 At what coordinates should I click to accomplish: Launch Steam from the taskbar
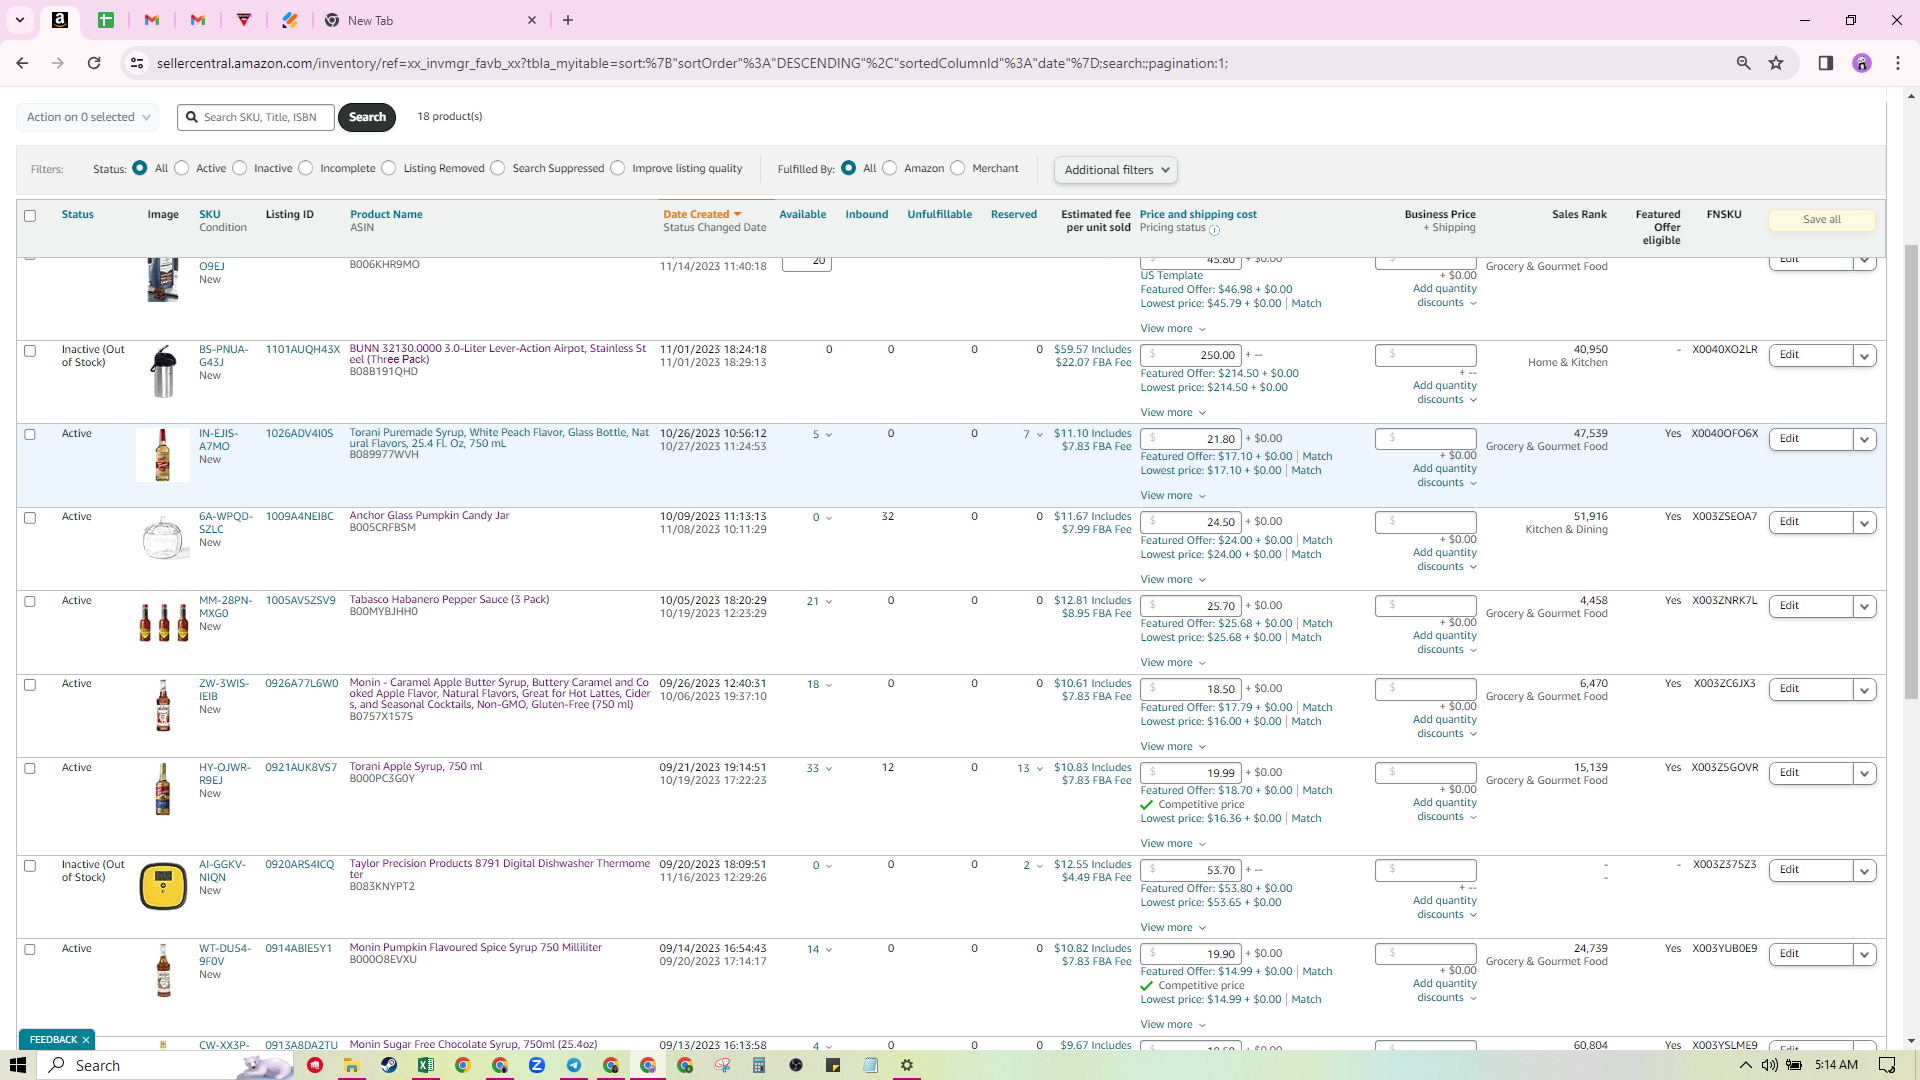(x=388, y=1065)
